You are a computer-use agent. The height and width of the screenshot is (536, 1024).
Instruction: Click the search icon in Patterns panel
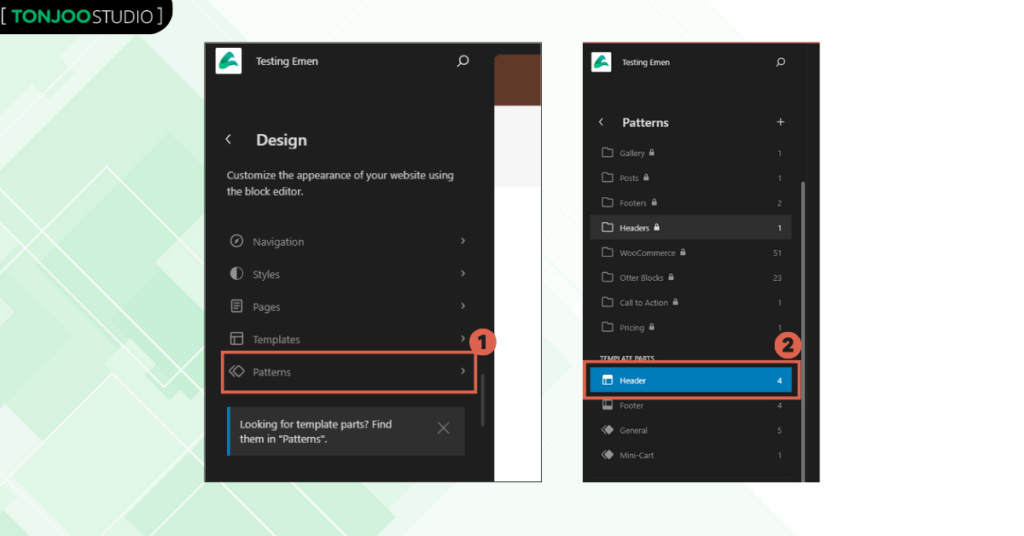click(780, 62)
